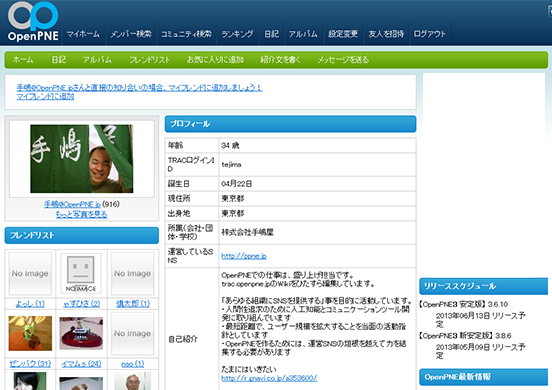Select 友人を招待 in top navigation

386,34
